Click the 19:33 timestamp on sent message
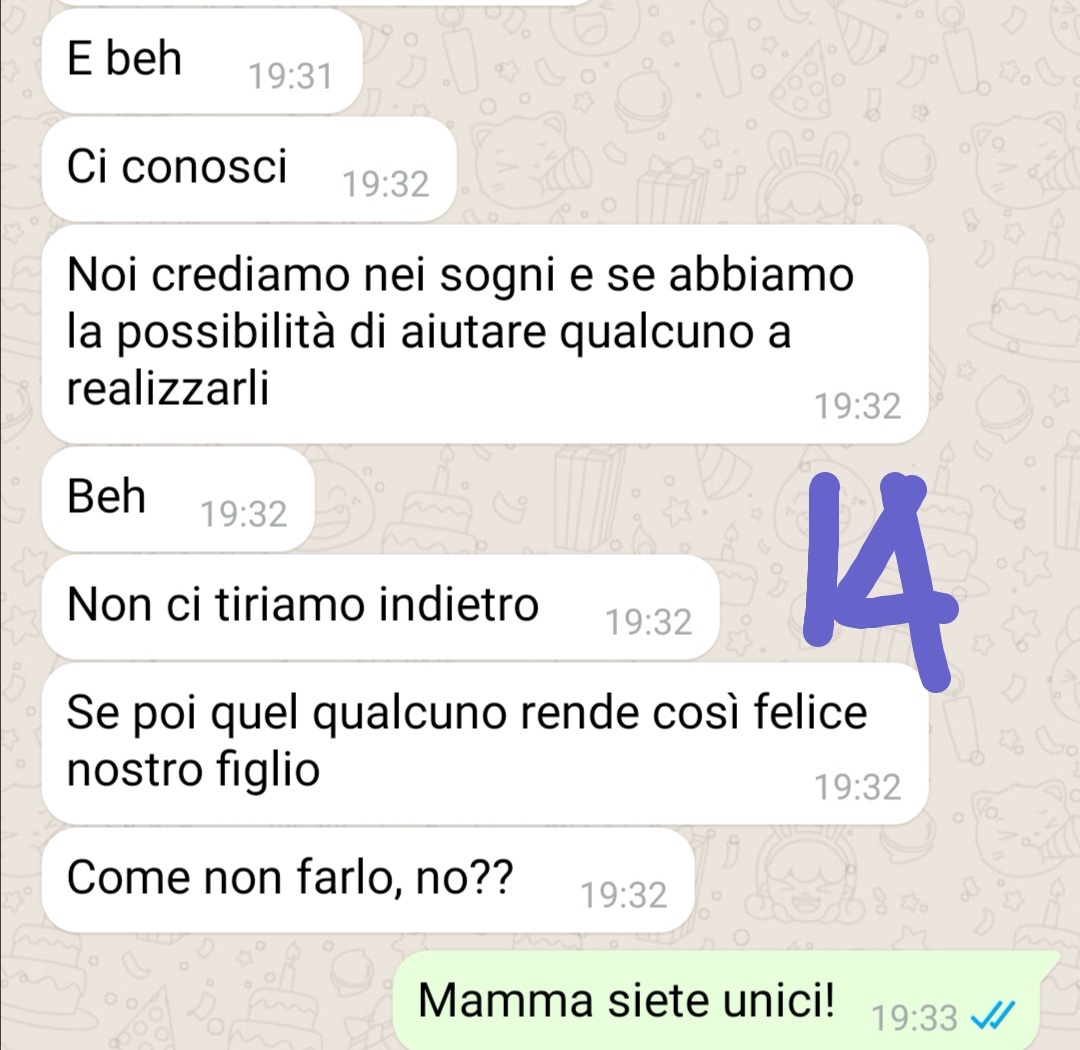The image size is (1080, 1050). [914, 1018]
